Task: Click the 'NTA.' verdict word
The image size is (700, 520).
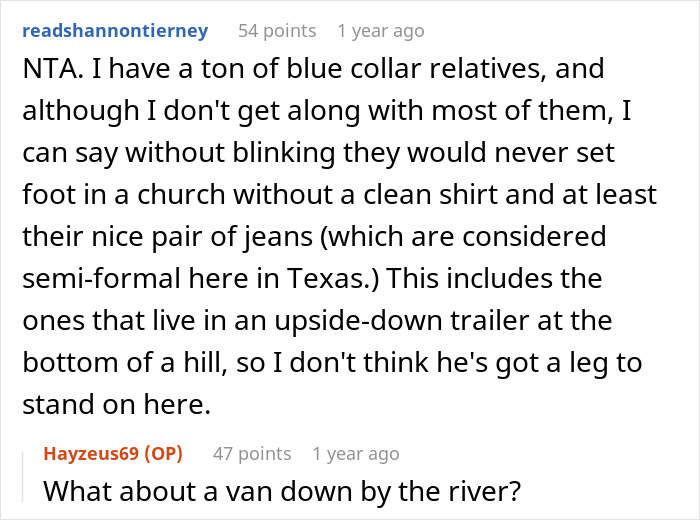Action: click(47, 71)
